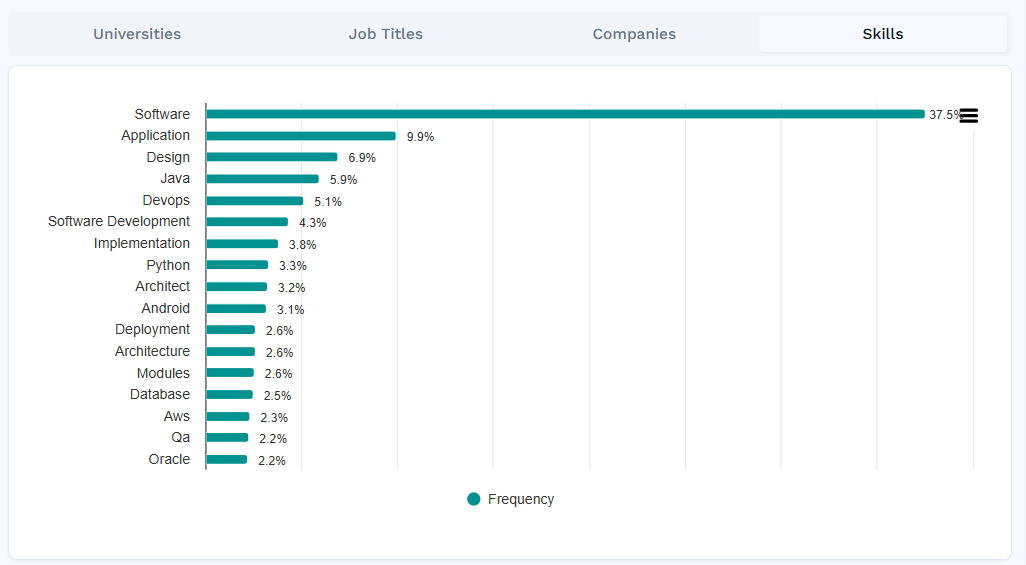The height and width of the screenshot is (565, 1026).
Task: Click the Aws bar
Action: pos(228,417)
